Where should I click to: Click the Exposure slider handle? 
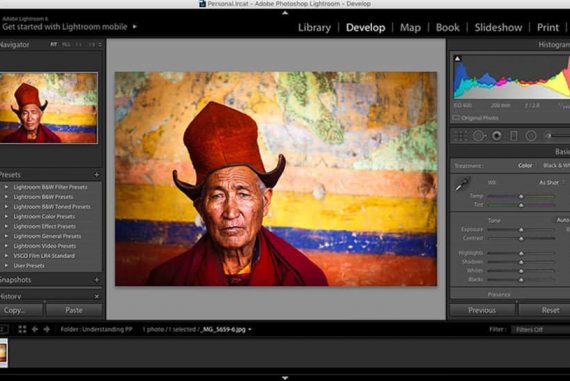point(521,230)
